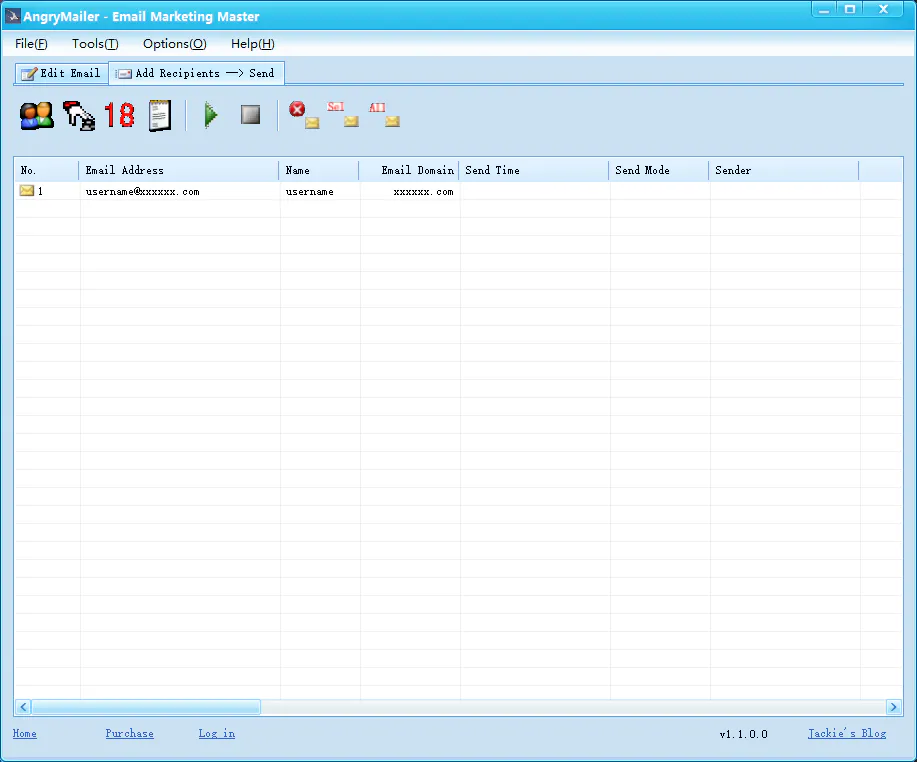The width and height of the screenshot is (917, 762).
Task: Click the red 18 toolbar icon
Action: tap(119, 115)
